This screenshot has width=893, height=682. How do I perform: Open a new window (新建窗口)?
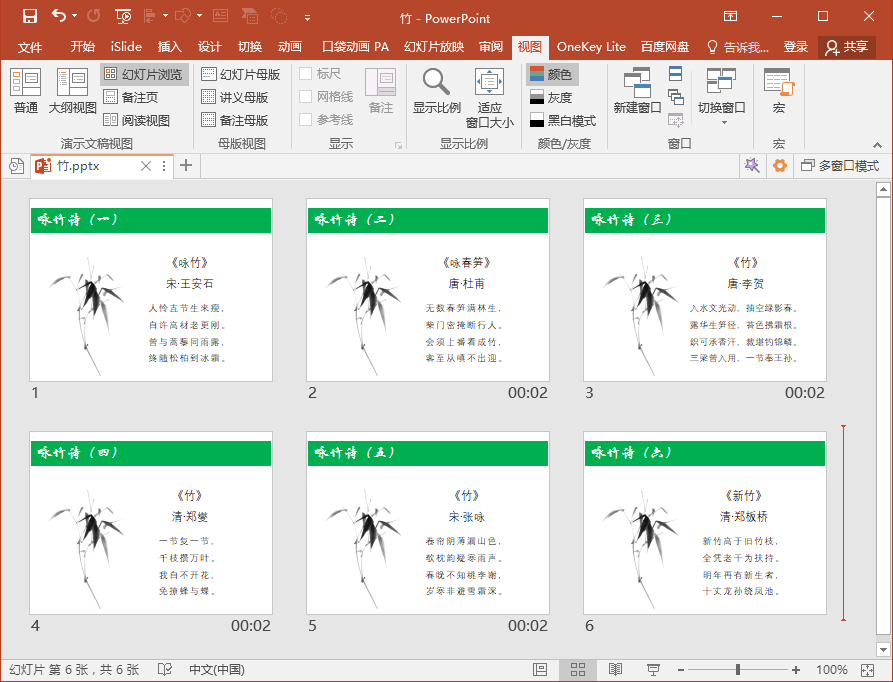[637, 91]
